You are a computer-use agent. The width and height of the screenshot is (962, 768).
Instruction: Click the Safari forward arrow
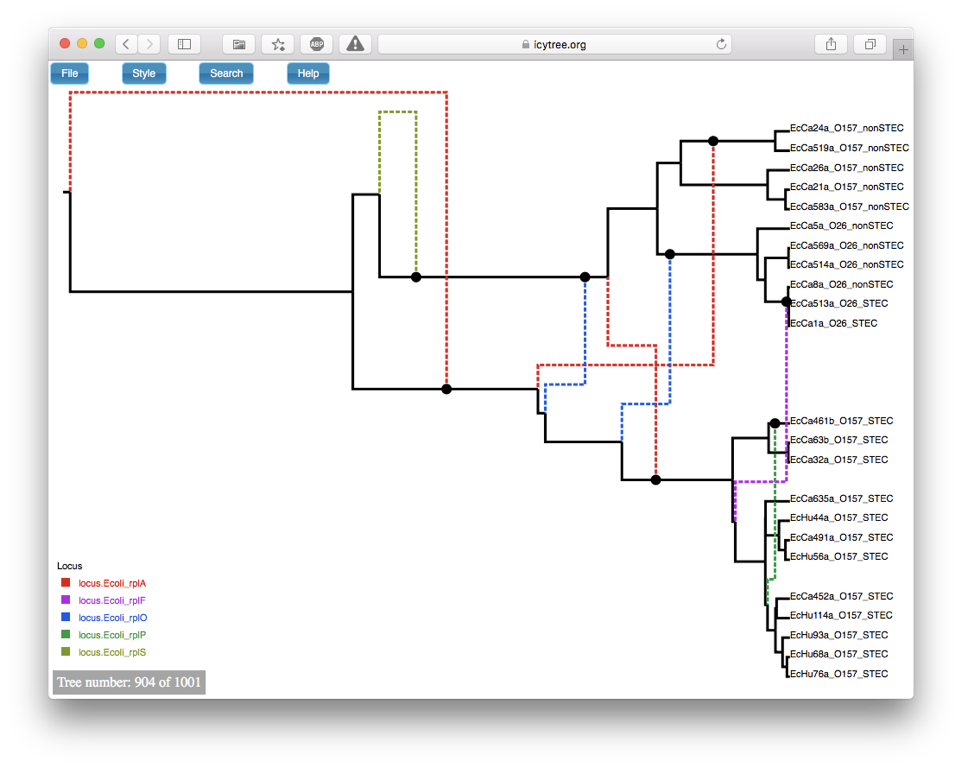point(149,44)
